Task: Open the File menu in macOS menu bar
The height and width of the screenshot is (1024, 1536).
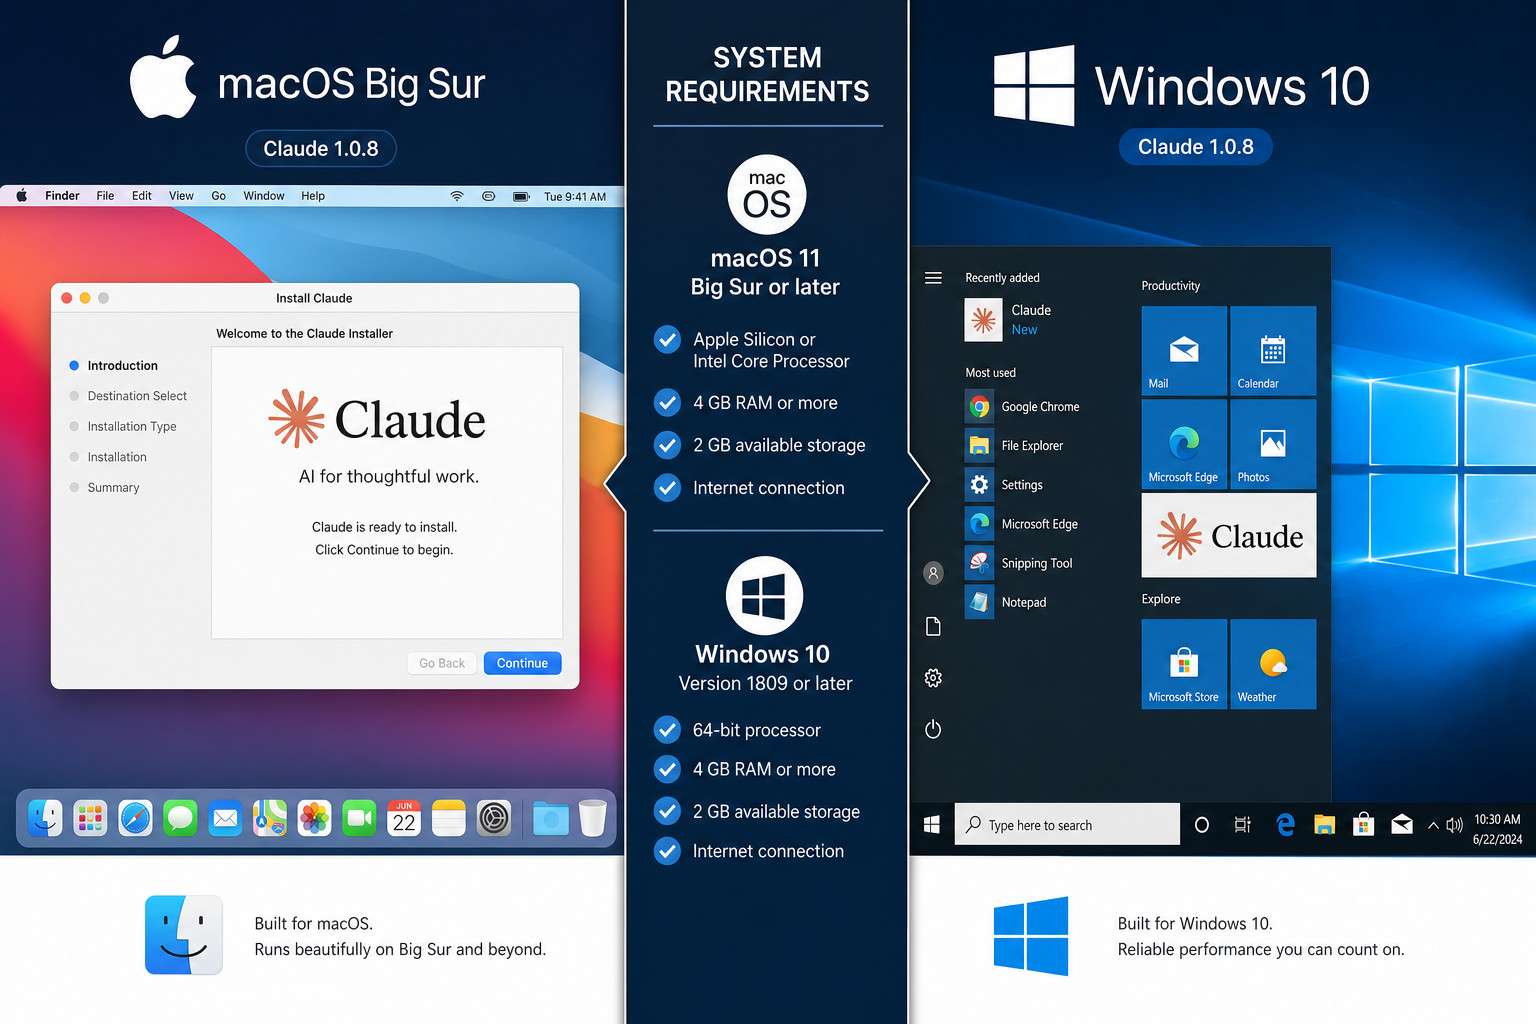Action: (105, 196)
